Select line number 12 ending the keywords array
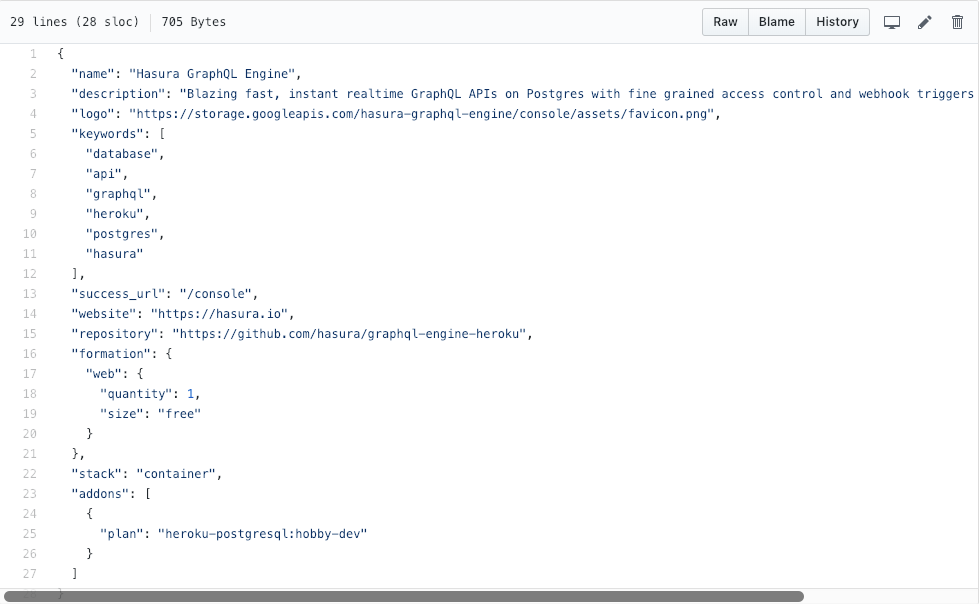 coord(29,273)
